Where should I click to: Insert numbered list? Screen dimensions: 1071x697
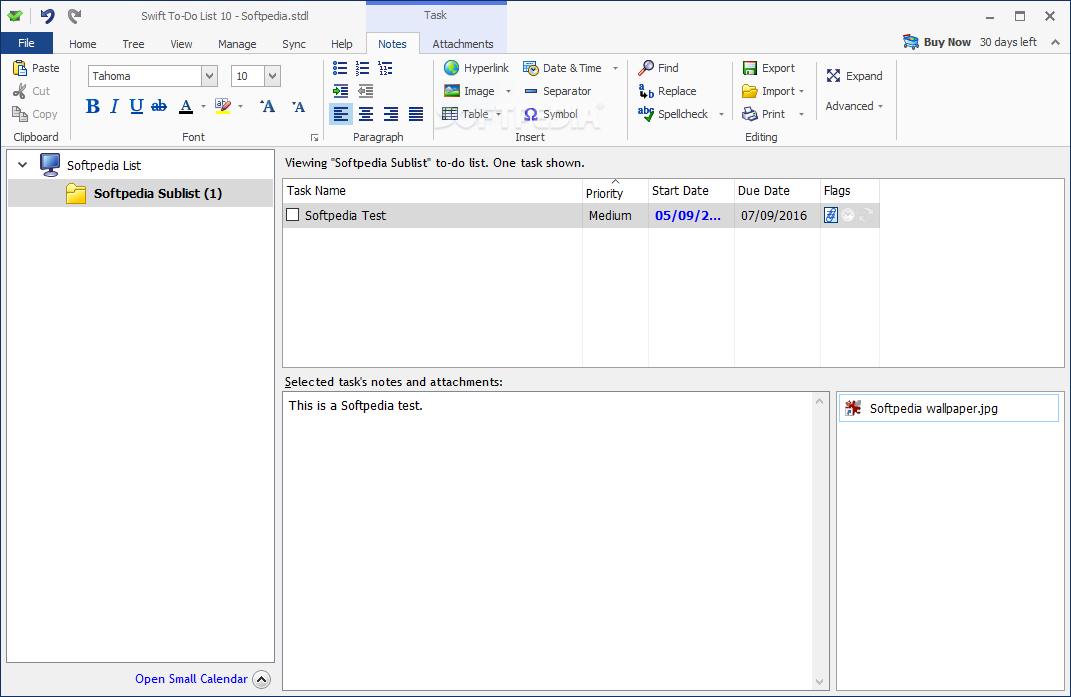coord(363,68)
